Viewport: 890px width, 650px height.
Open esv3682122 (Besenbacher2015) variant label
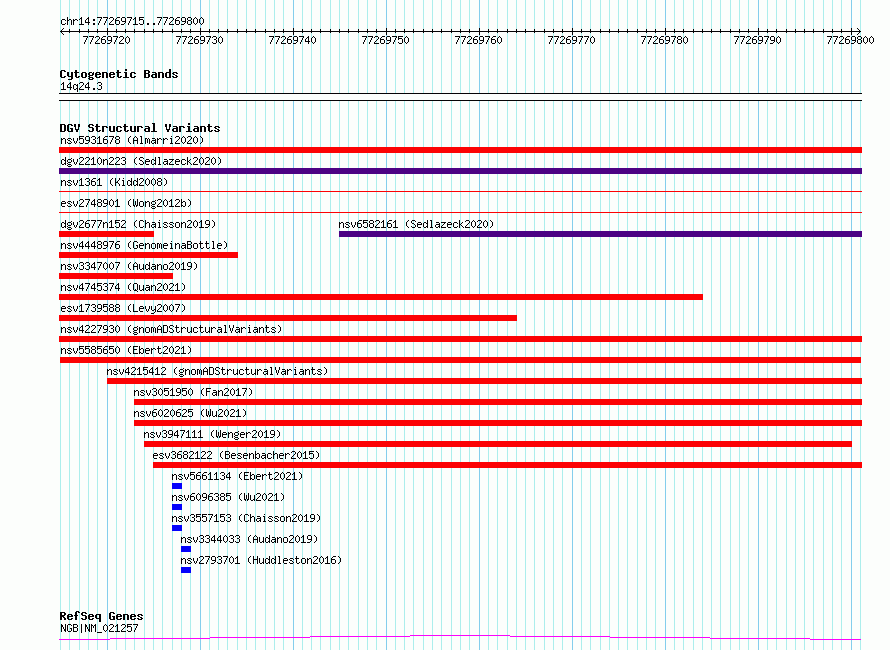click(236, 455)
